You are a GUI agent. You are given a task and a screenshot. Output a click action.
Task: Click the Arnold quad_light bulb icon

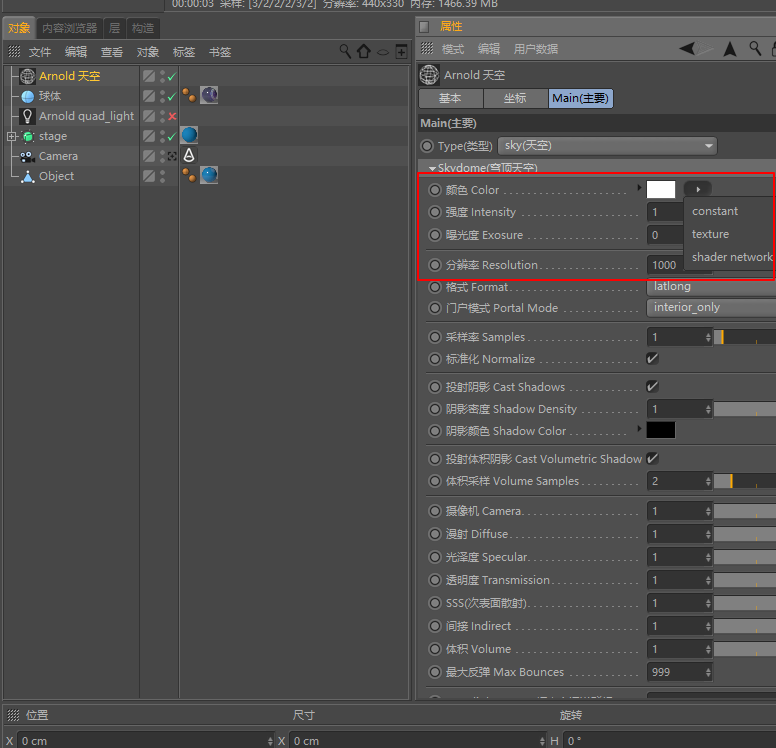click(28, 116)
